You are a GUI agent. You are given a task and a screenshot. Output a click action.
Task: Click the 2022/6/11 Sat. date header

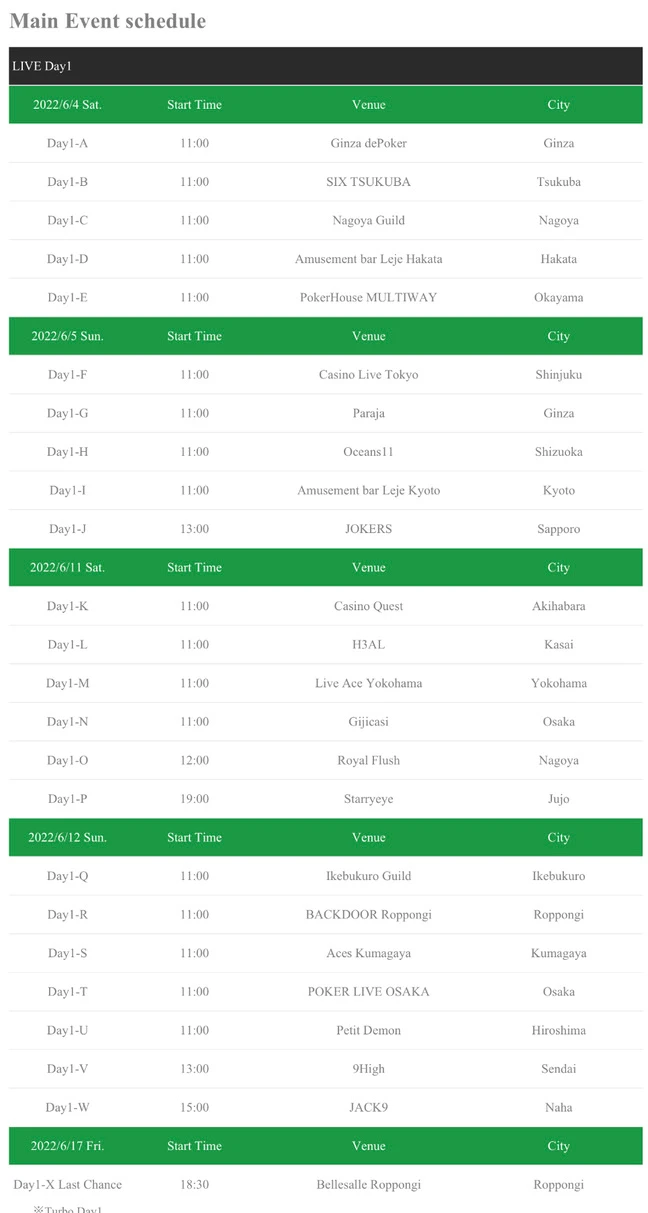click(67, 567)
